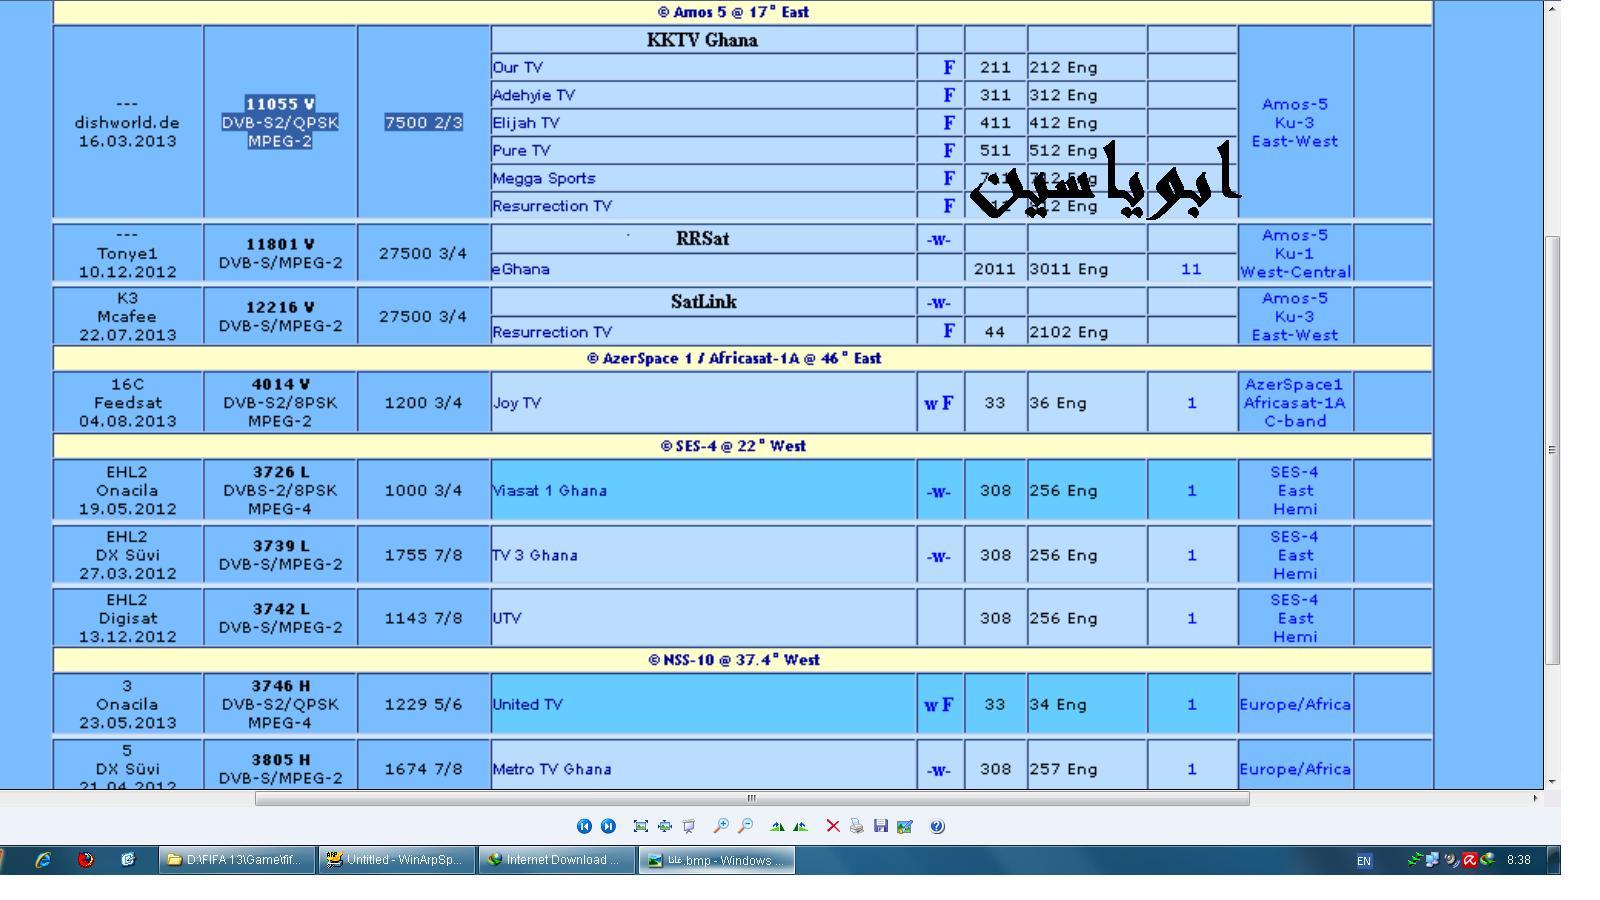Start the slide show
Screen dimensions: 1600x900
pos(688,826)
